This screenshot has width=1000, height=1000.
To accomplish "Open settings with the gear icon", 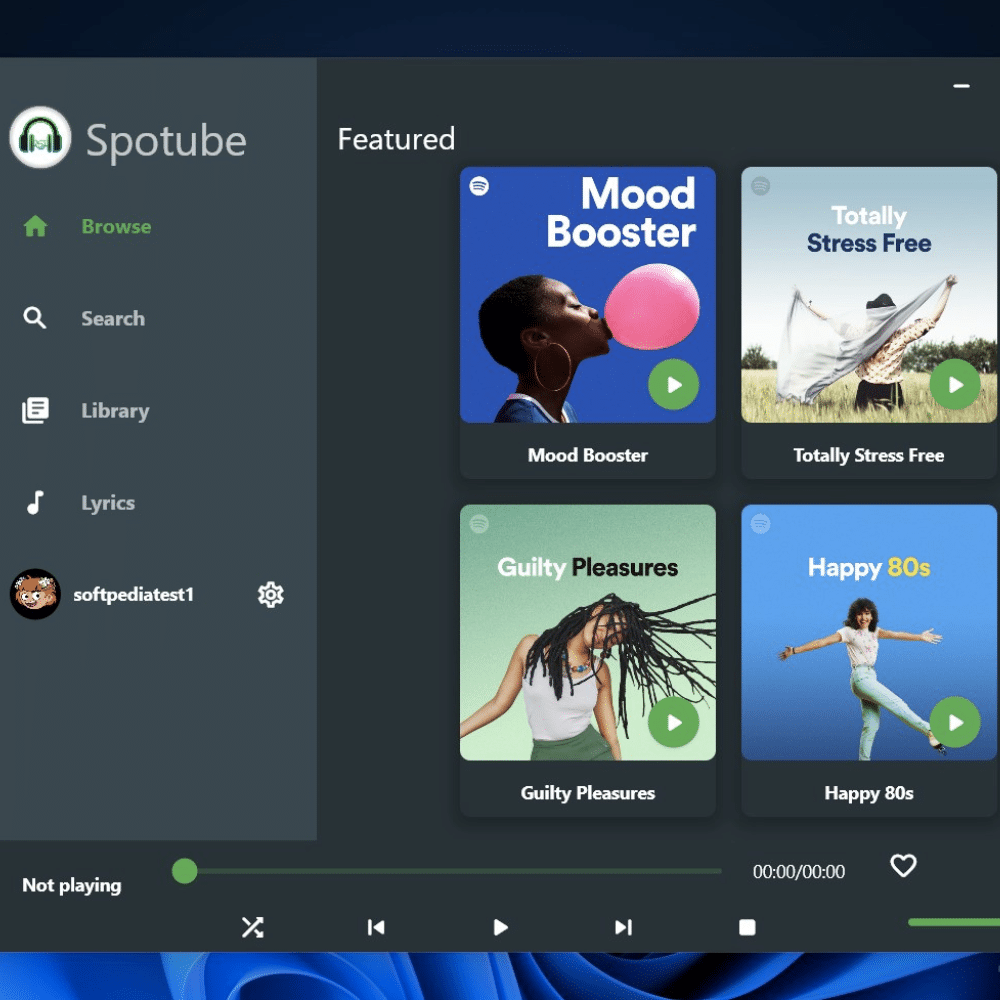I will (x=270, y=594).
